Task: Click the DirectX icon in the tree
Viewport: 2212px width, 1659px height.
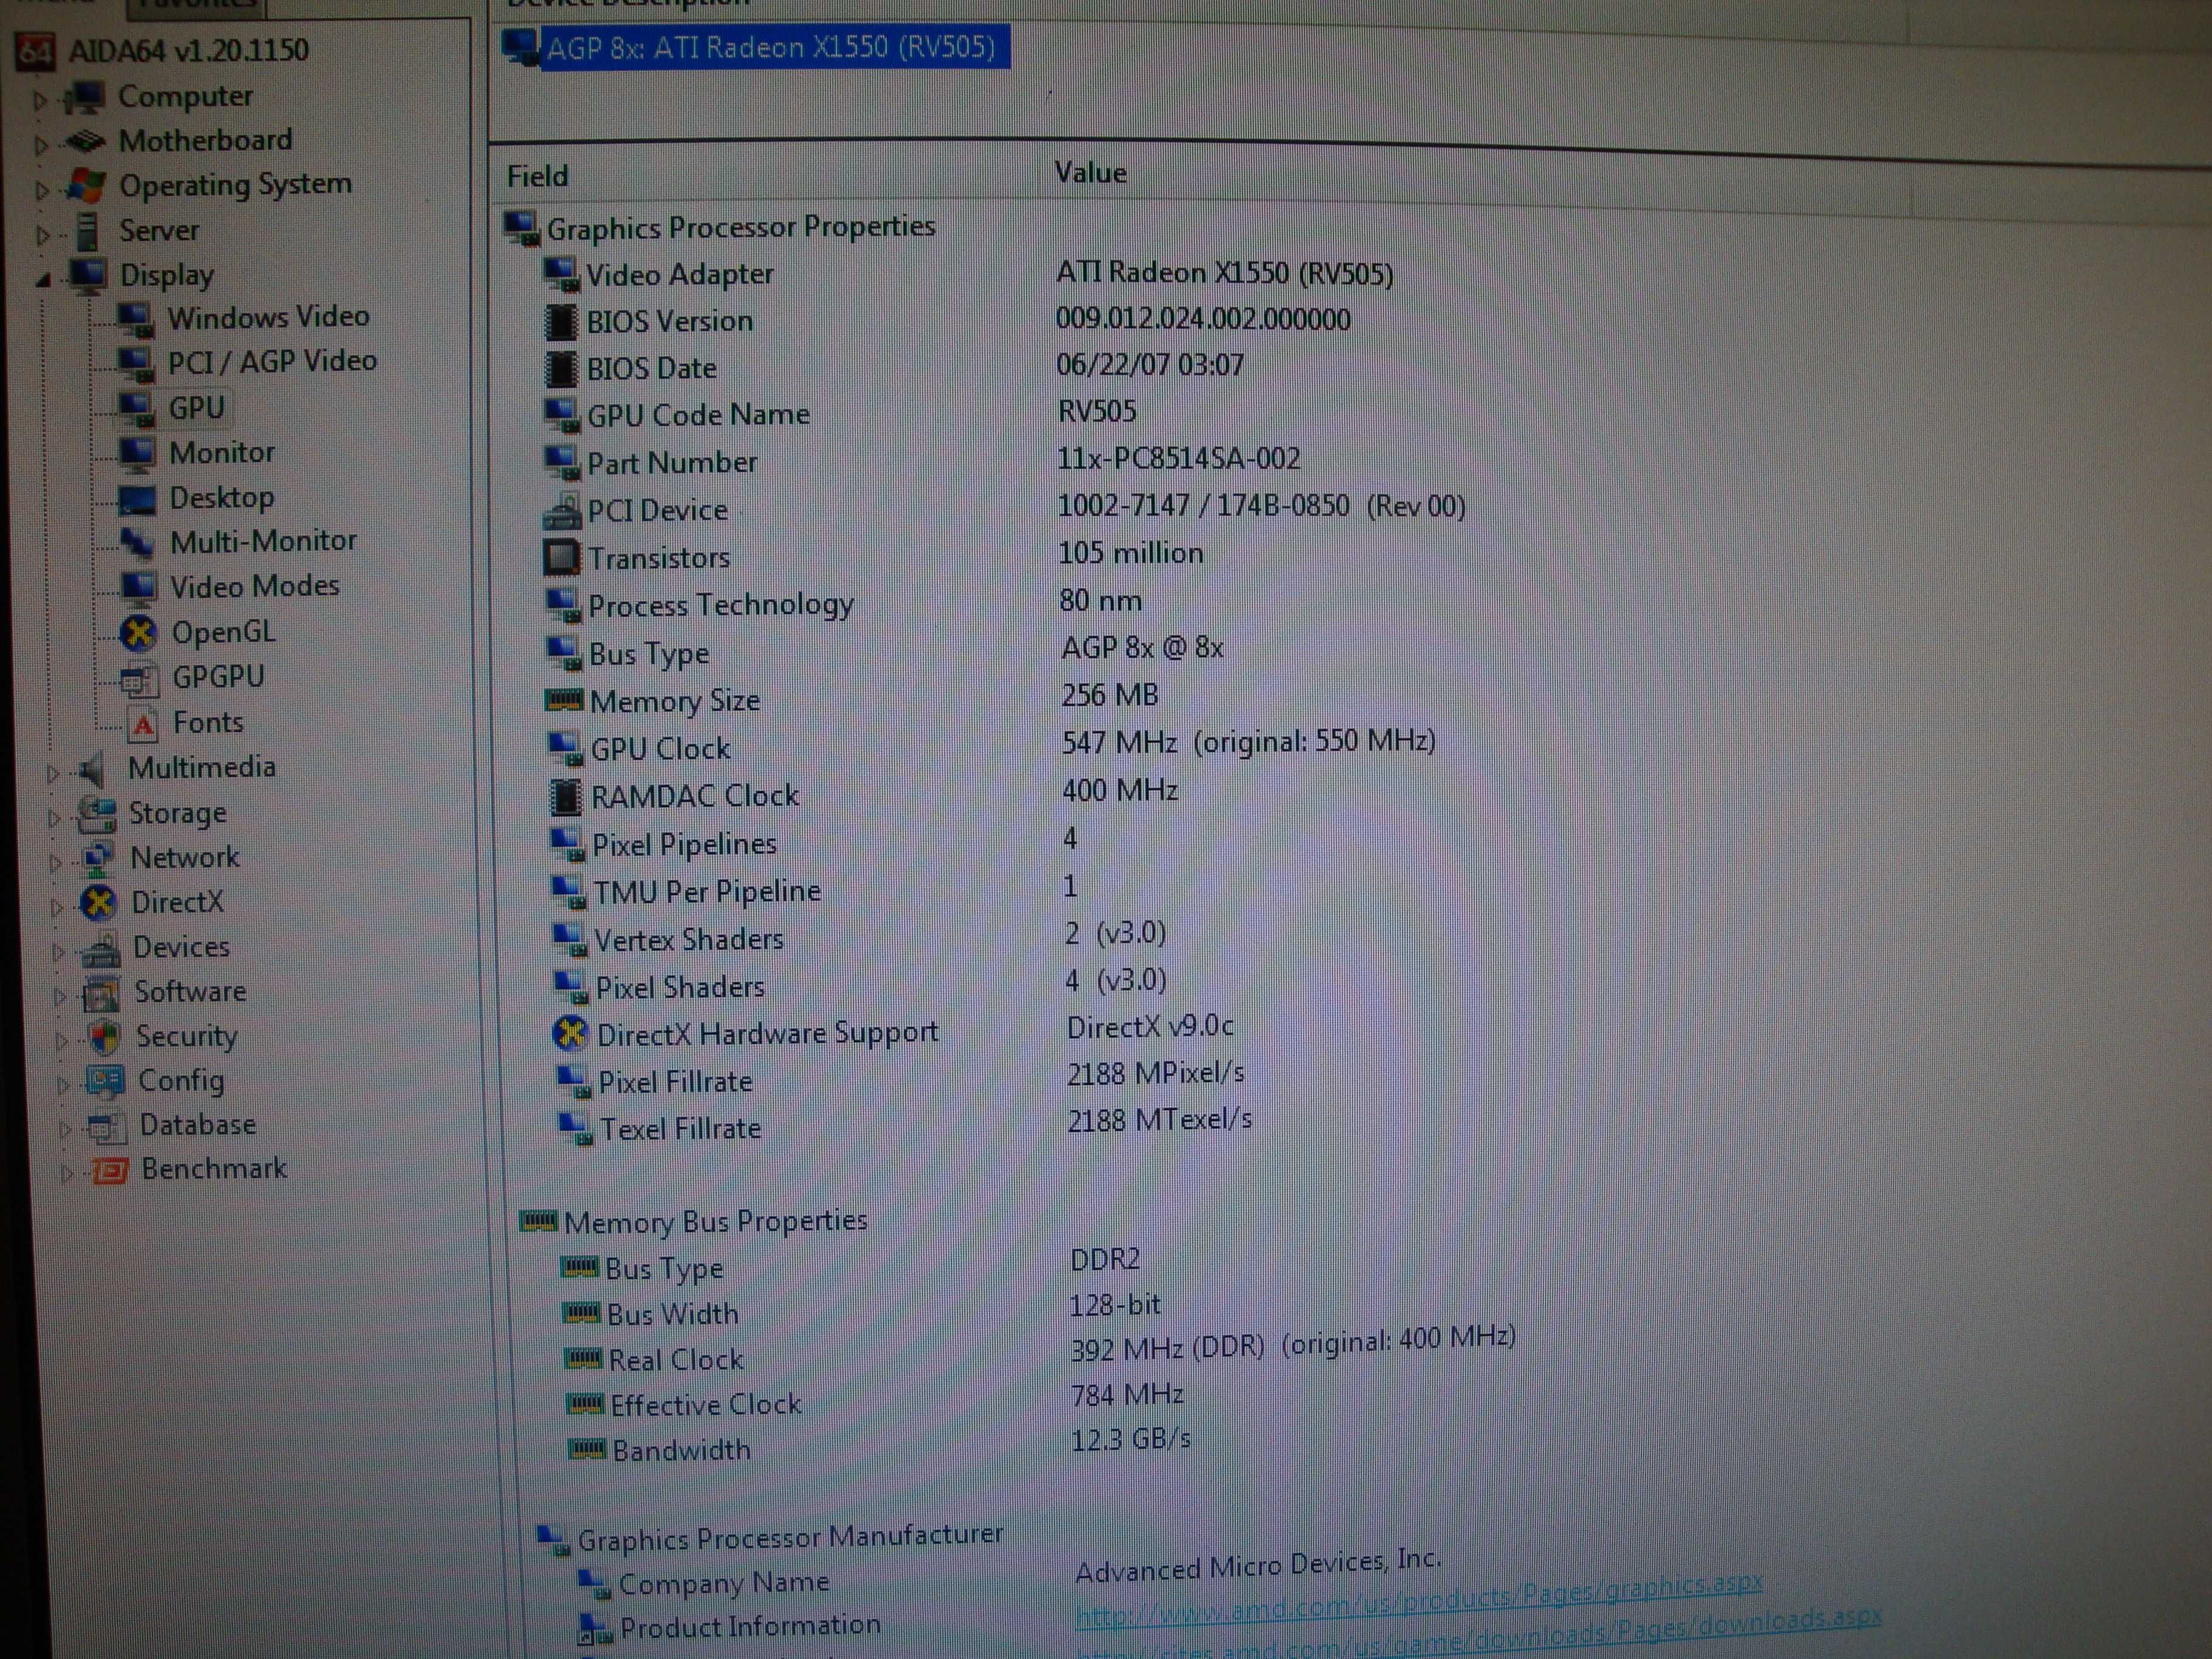Action: pyautogui.click(x=99, y=903)
